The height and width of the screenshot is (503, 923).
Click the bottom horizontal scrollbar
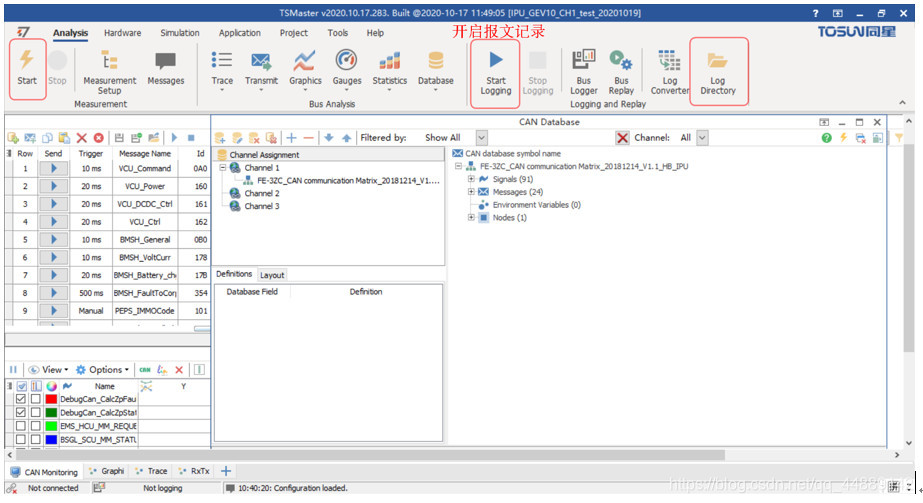371,455
